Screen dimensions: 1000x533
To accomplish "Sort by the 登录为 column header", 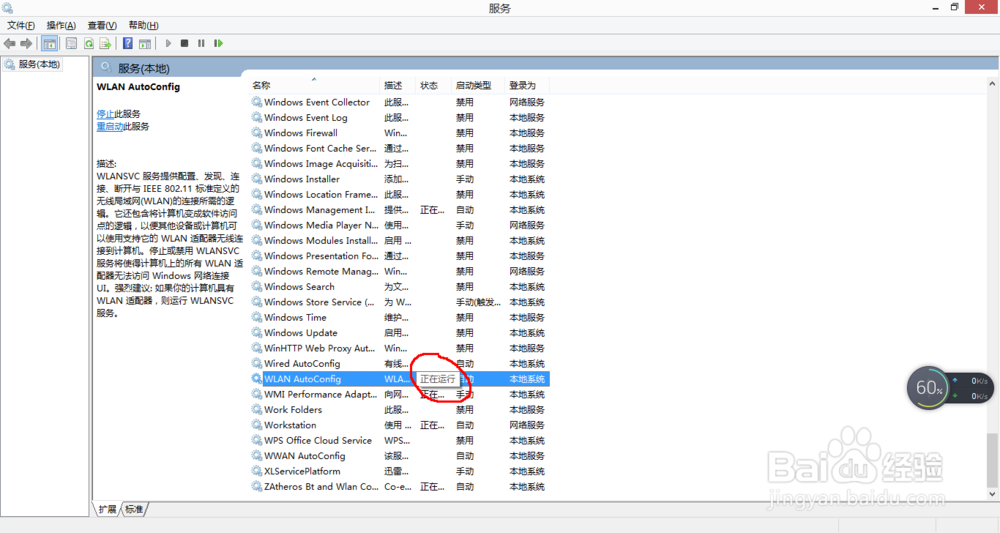I will pos(527,85).
